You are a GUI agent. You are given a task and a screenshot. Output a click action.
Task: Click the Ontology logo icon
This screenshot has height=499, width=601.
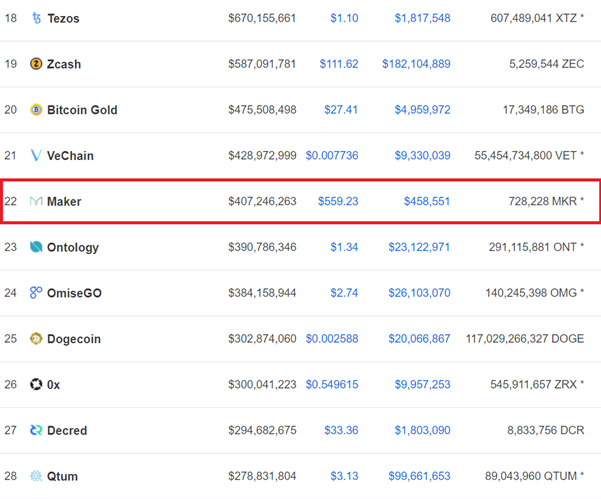click(36, 247)
